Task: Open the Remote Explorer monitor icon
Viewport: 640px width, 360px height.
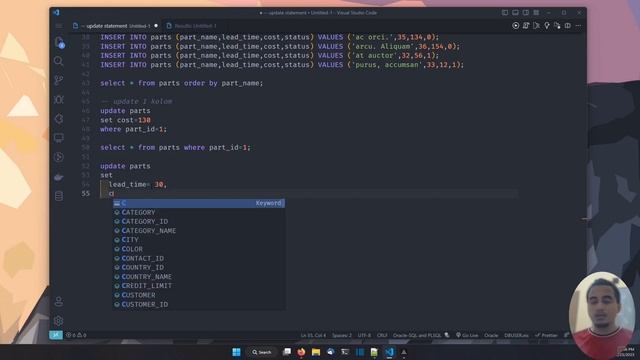Action: coord(59,138)
